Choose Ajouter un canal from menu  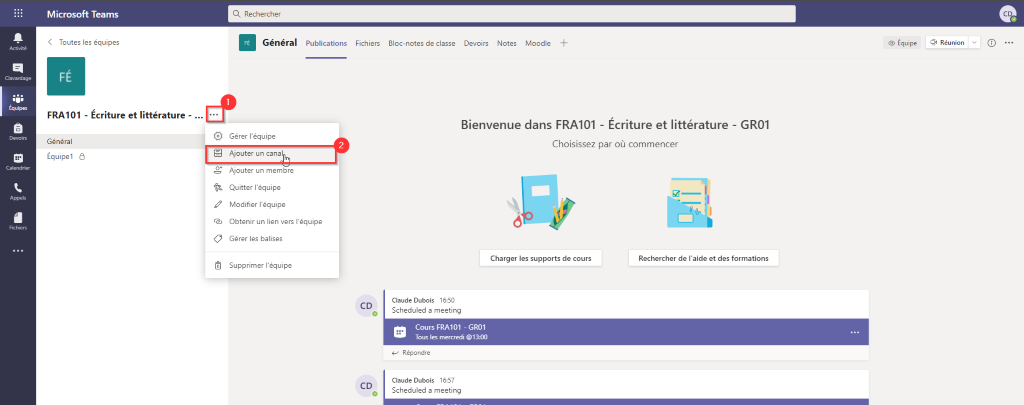272,154
